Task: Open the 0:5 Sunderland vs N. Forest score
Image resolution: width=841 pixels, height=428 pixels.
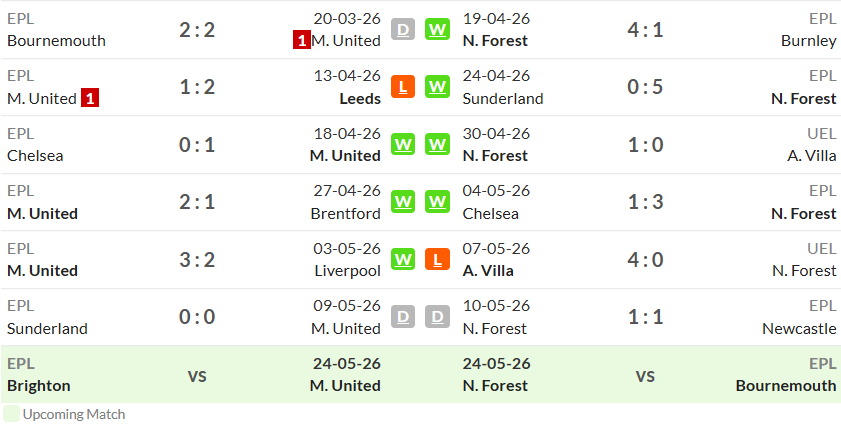Action: [645, 87]
